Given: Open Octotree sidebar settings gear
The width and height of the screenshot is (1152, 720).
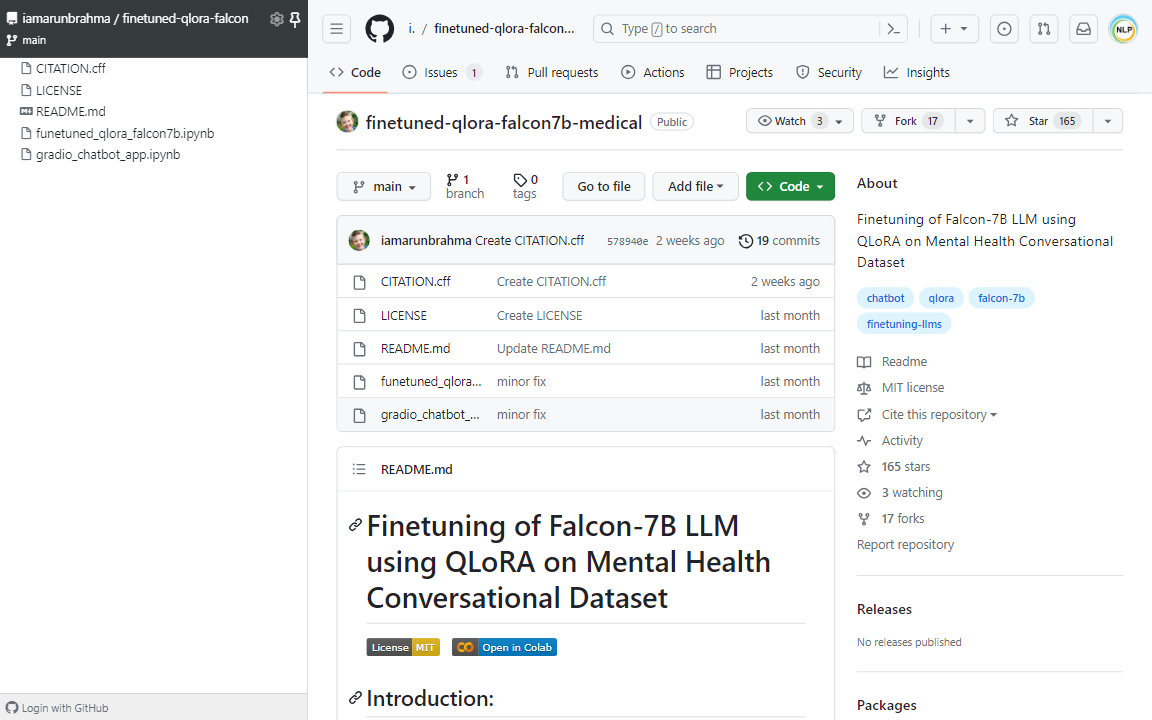Looking at the screenshot, I should [276, 19].
